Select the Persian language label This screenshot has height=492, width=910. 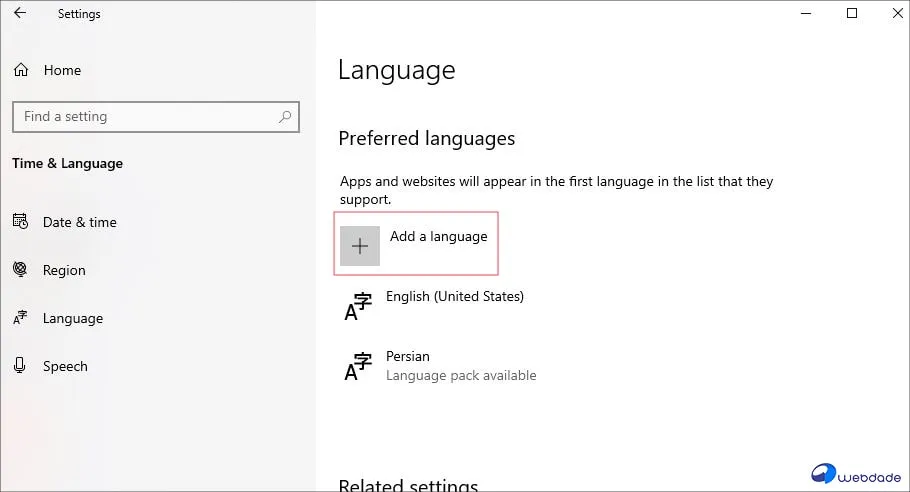point(408,356)
